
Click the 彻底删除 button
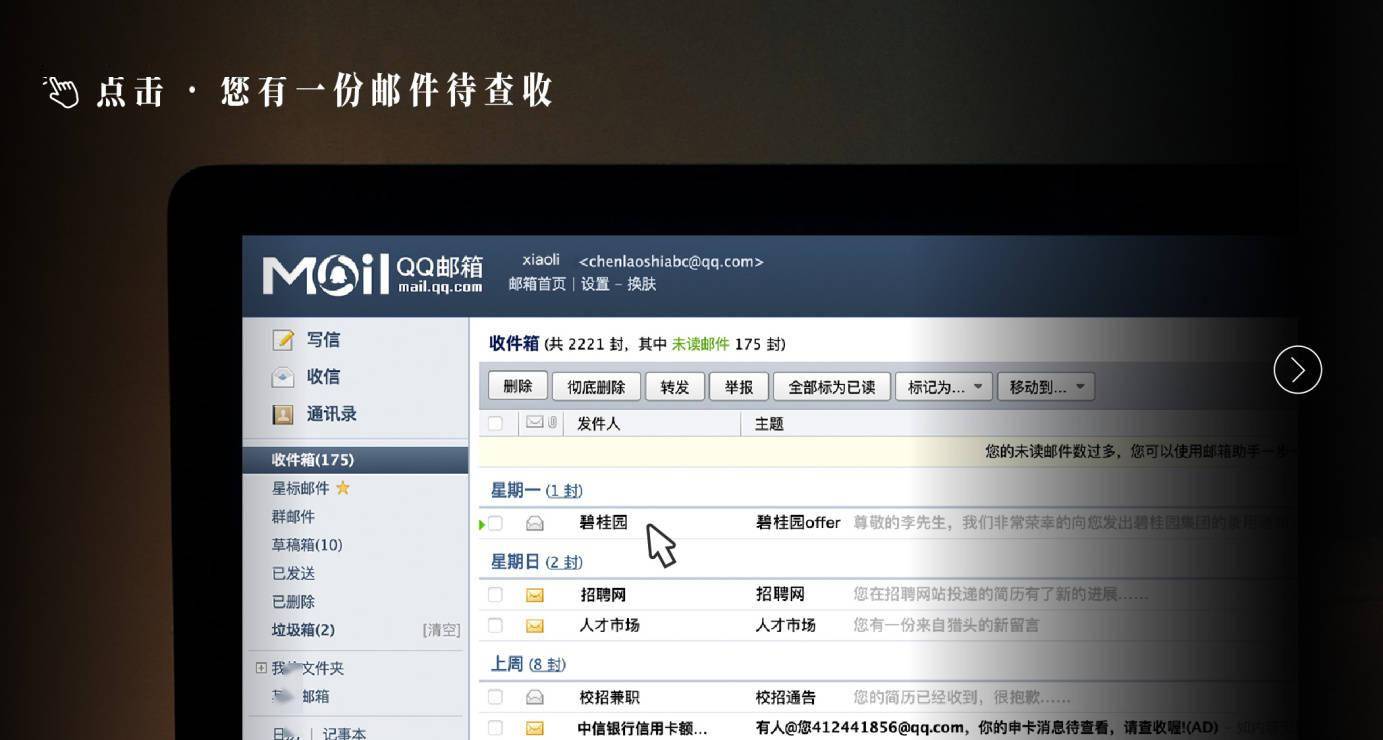[596, 387]
